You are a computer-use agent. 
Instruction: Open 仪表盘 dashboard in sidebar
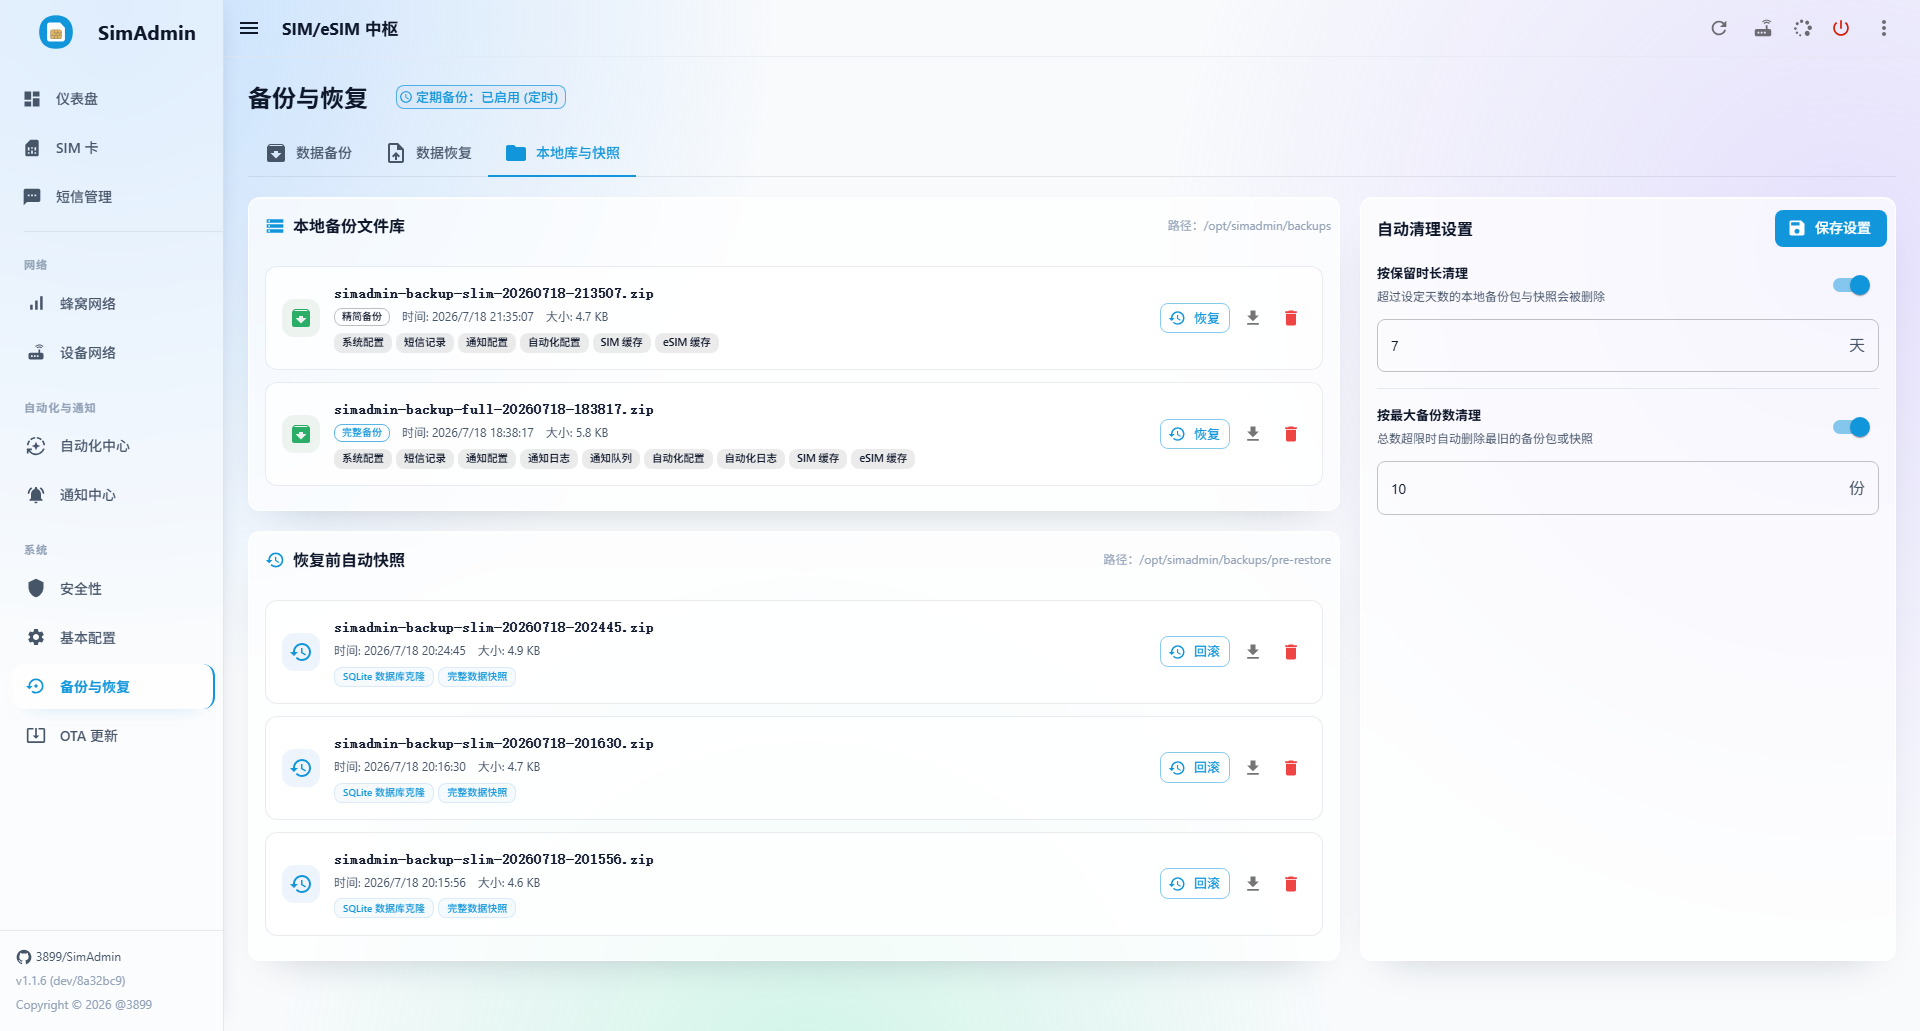pos(111,99)
